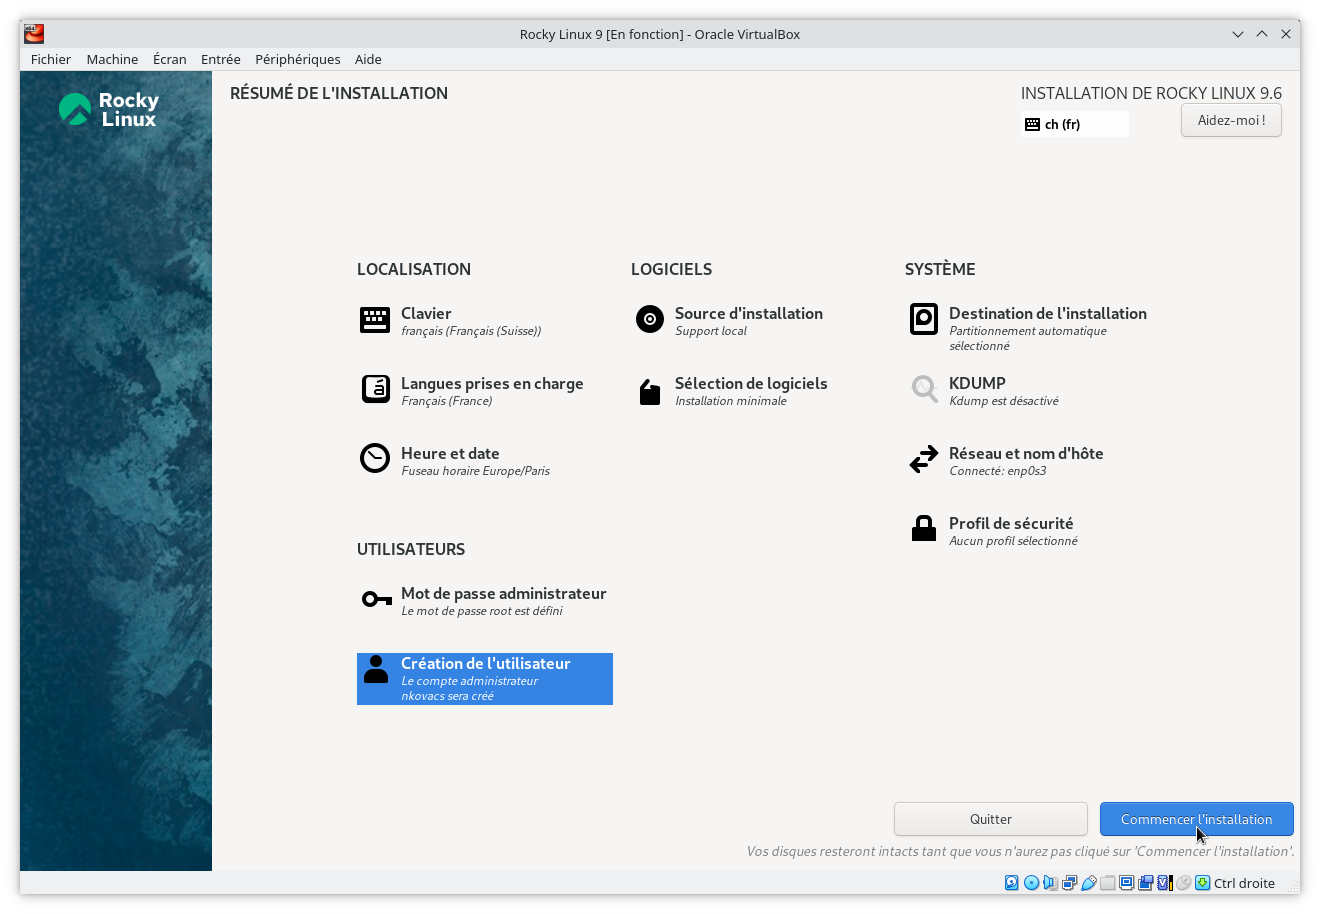Open Sélection de logiciels package icon
The width and height of the screenshot is (1320, 914).
(x=650, y=391)
